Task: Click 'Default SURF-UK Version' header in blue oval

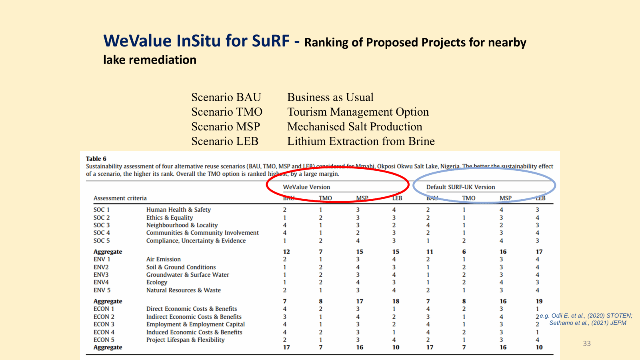Action: coord(461,187)
